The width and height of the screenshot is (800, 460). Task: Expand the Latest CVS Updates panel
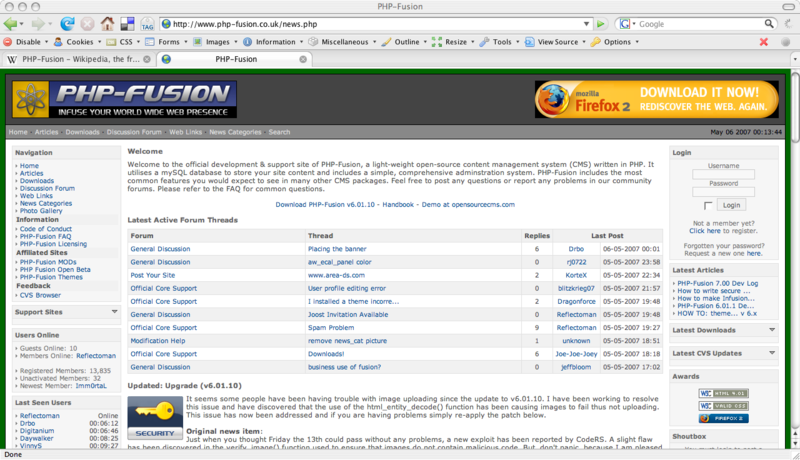pyautogui.click(x=772, y=353)
